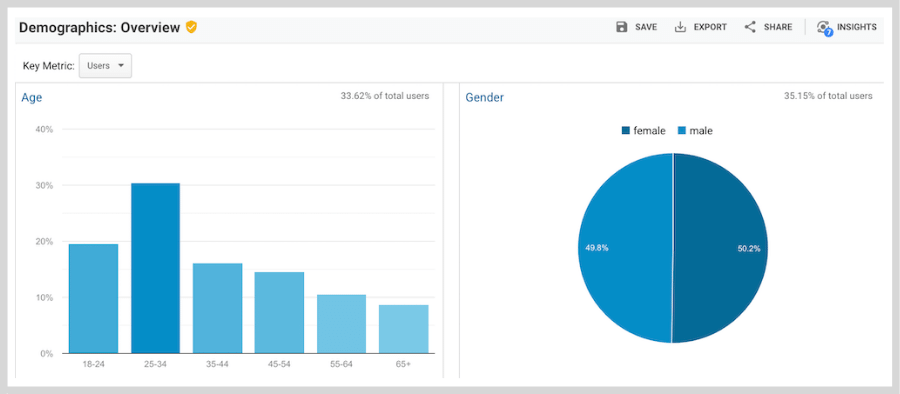This screenshot has width=900, height=394.
Task: Click the male 49.8% pie slice
Action: pos(624,248)
